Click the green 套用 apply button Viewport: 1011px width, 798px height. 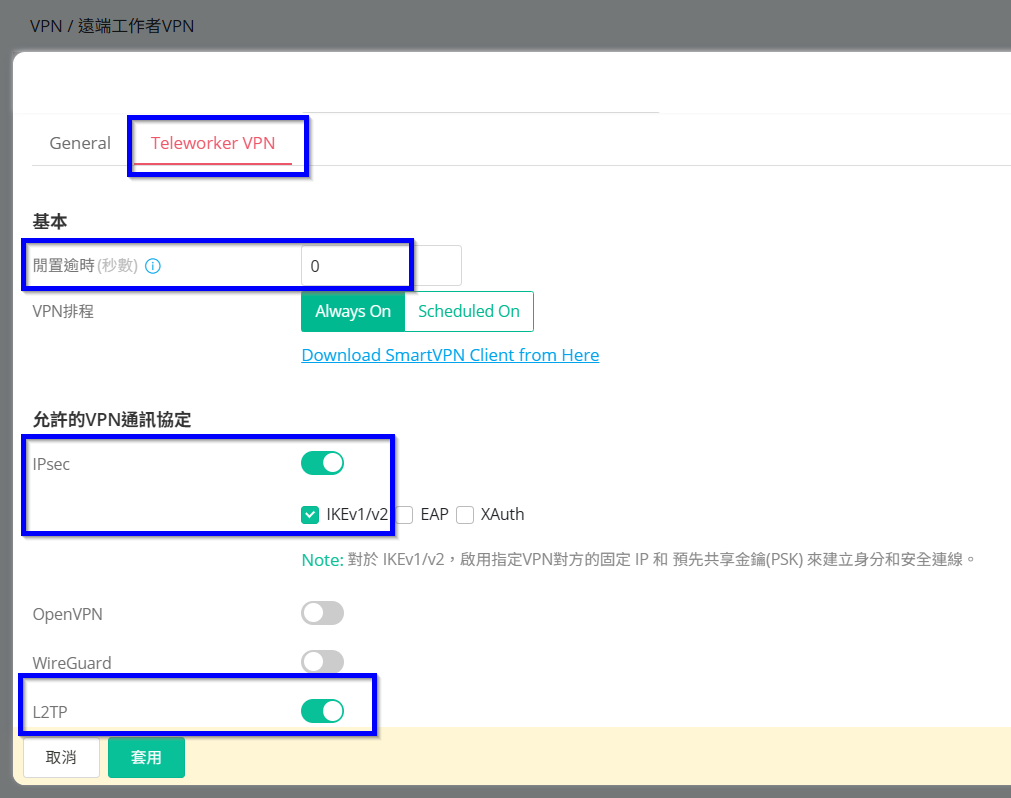click(146, 757)
